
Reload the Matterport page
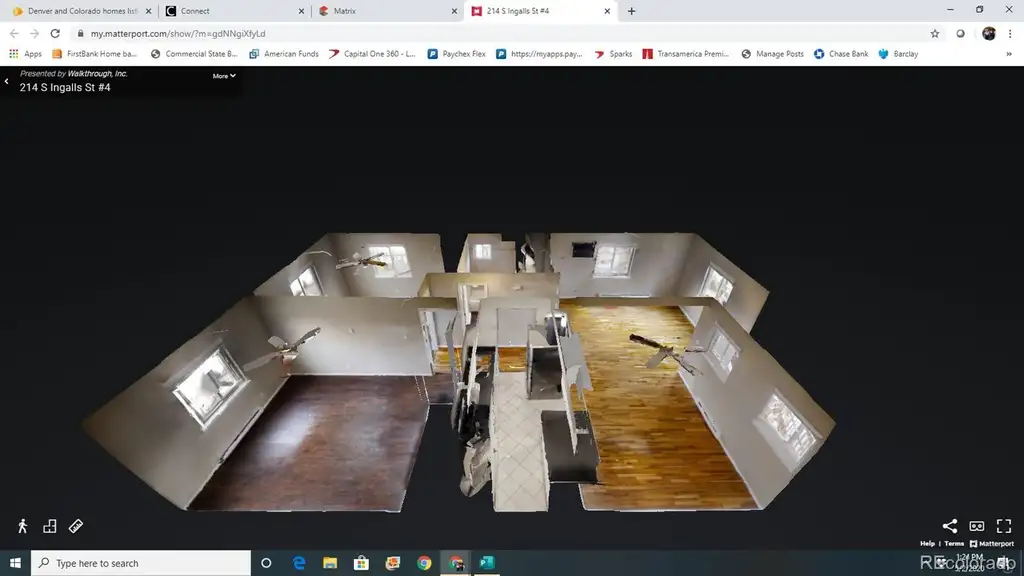pyautogui.click(x=55, y=33)
